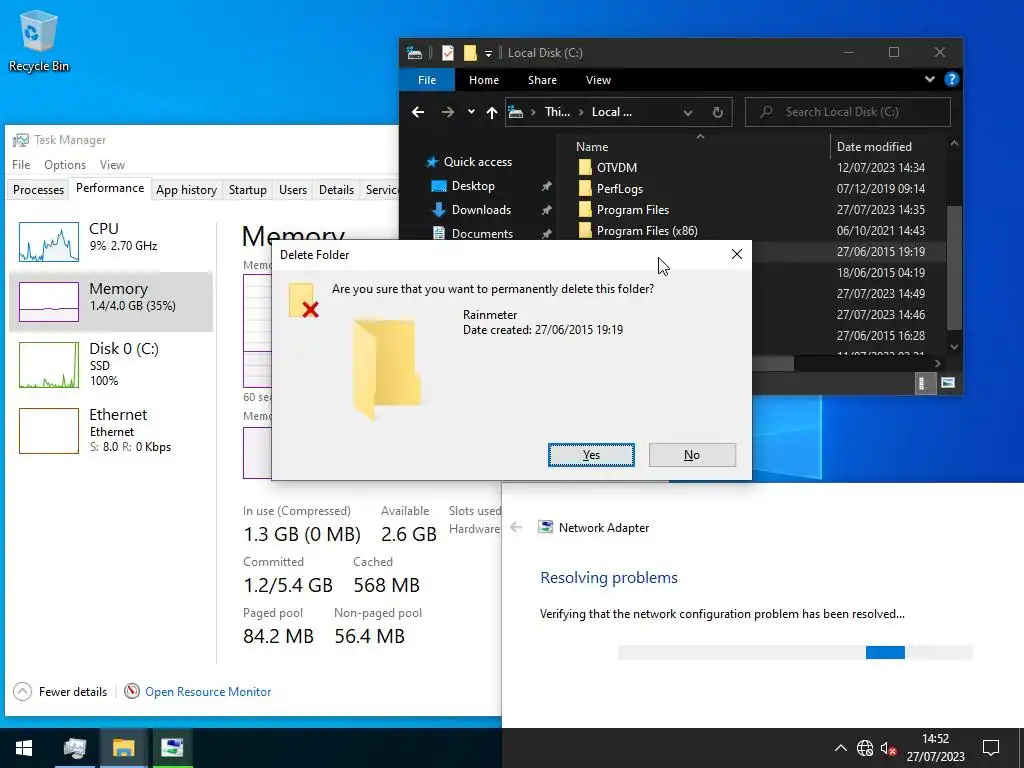This screenshot has width=1024, height=768.
Task: Switch to Details tab in Task Manager
Action: pyautogui.click(x=336, y=190)
